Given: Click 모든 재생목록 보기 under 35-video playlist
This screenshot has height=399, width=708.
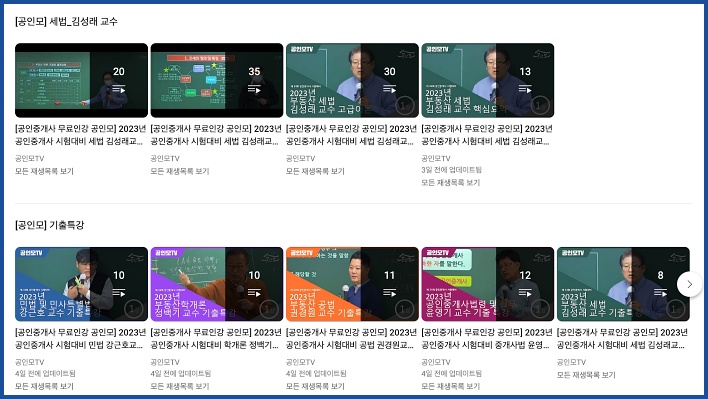Looking at the screenshot, I should (x=180, y=171).
